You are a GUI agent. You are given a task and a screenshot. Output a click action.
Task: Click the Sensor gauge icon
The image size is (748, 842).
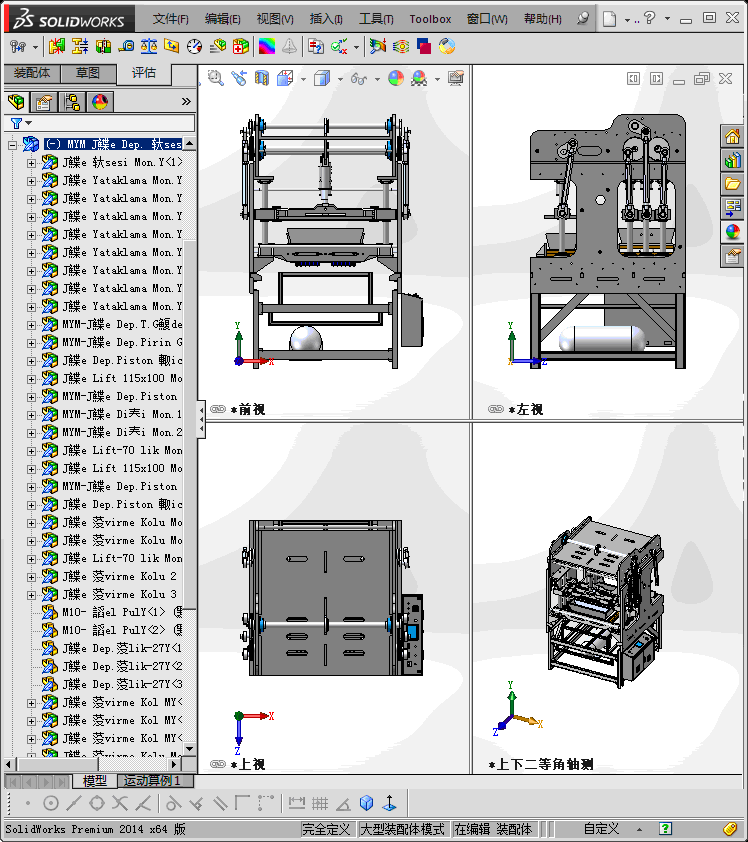[194, 47]
